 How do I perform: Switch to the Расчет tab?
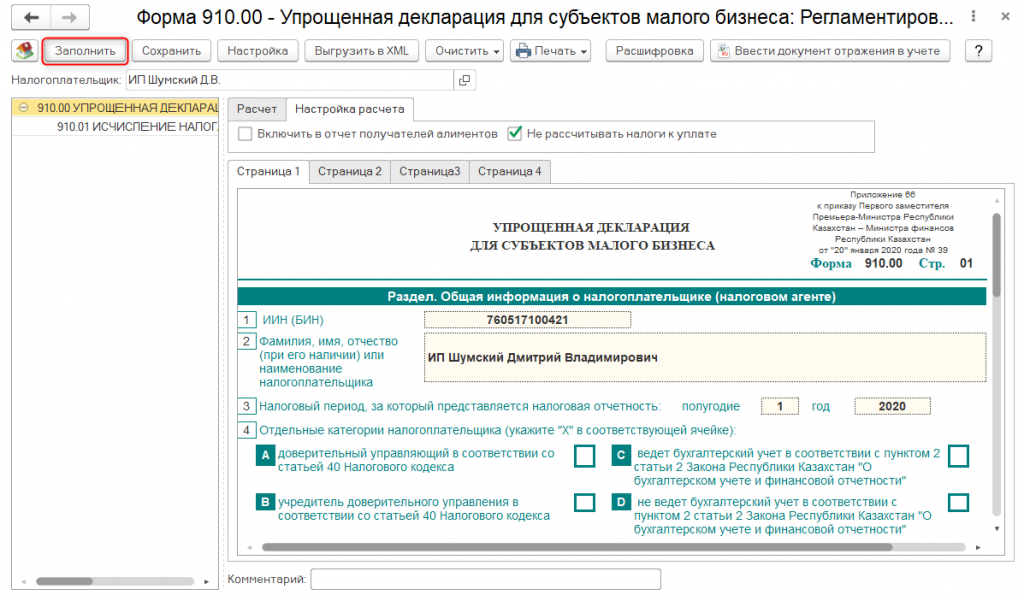(256, 109)
